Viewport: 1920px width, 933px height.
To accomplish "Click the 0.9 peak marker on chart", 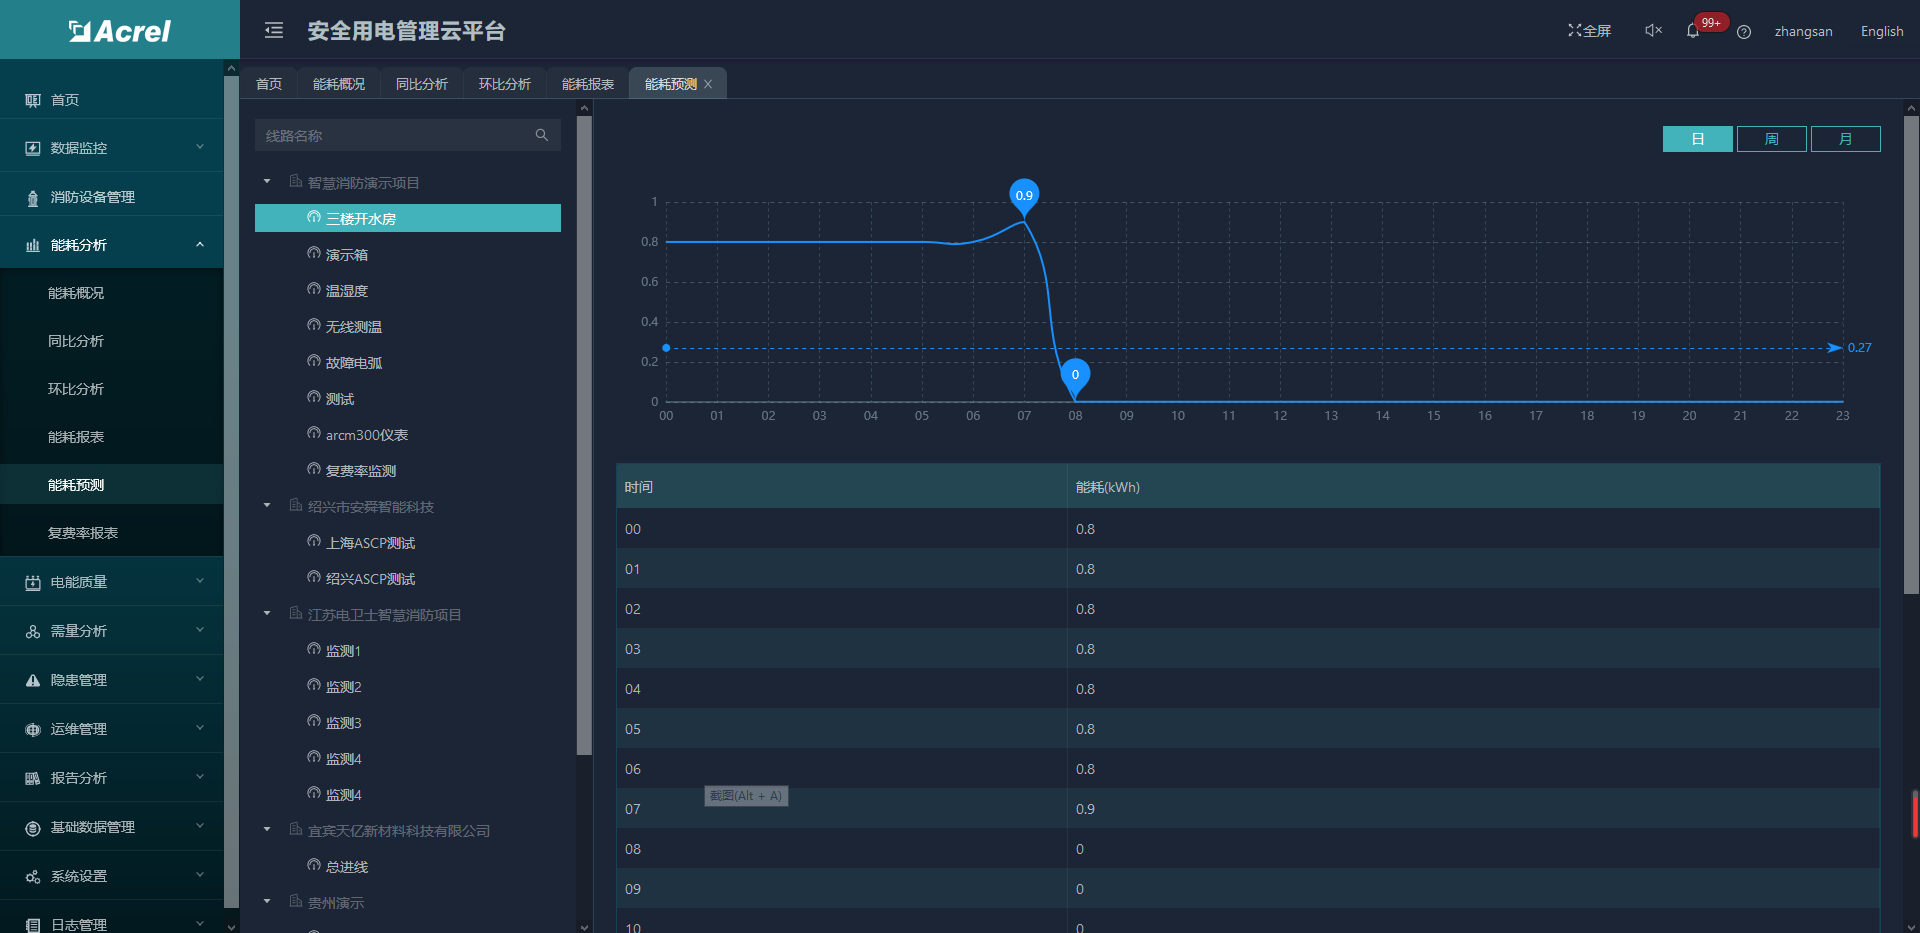I will 1024,195.
